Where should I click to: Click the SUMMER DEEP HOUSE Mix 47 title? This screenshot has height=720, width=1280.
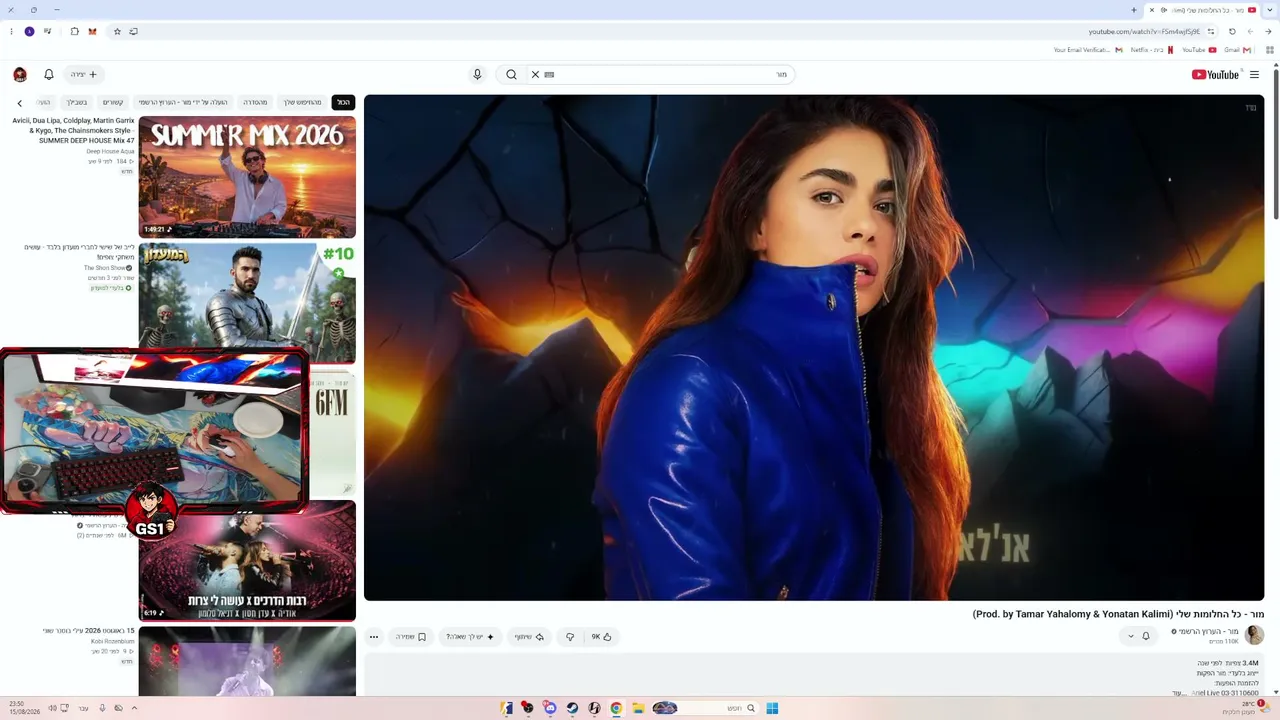tap(73, 131)
